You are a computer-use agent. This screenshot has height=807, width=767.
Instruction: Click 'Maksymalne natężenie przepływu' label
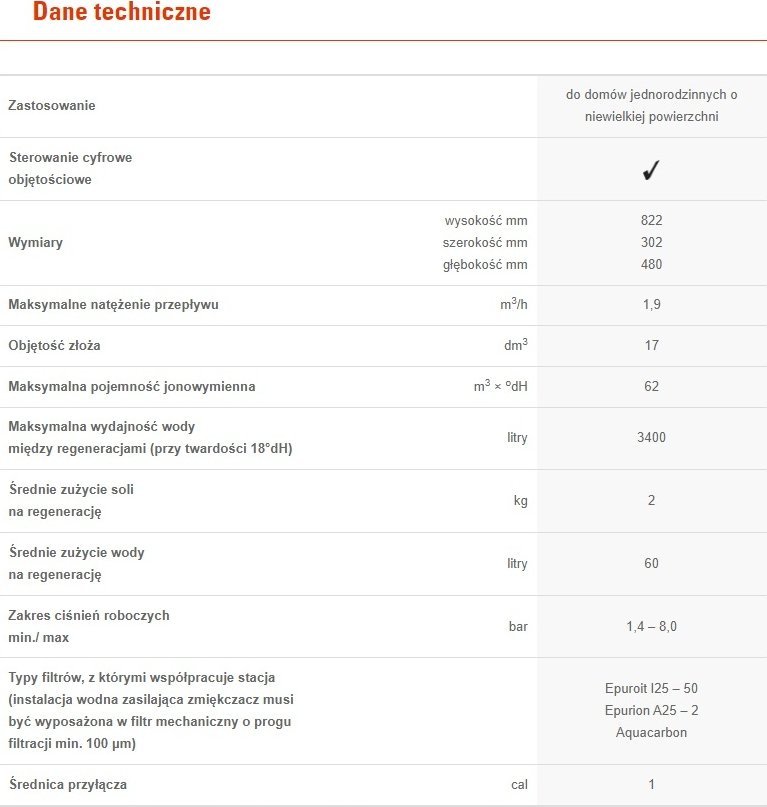point(113,305)
